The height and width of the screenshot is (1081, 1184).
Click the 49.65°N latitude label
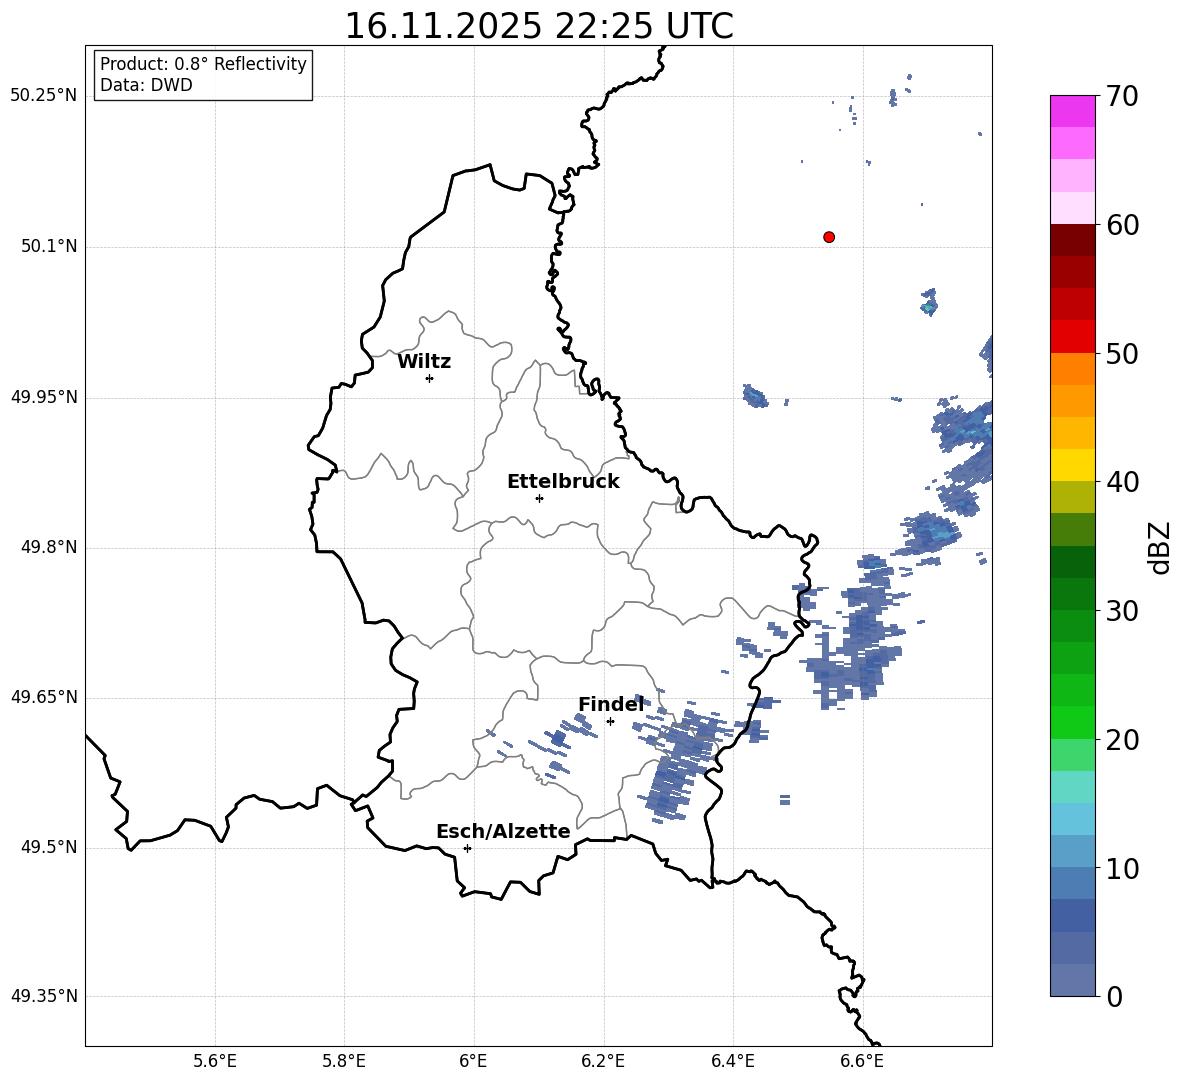pos(44,697)
